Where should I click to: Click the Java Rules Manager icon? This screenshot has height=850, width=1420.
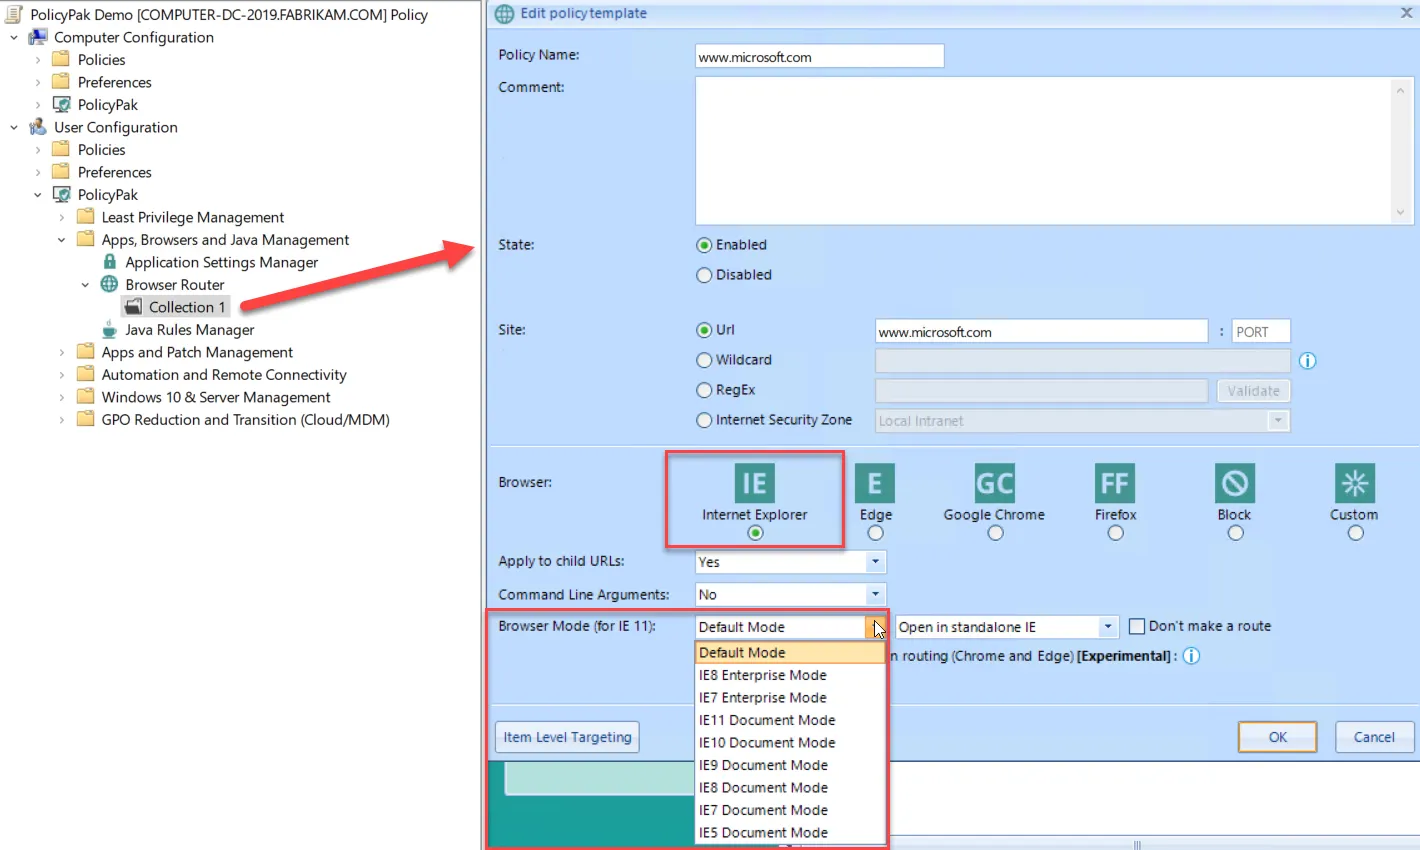click(110, 330)
